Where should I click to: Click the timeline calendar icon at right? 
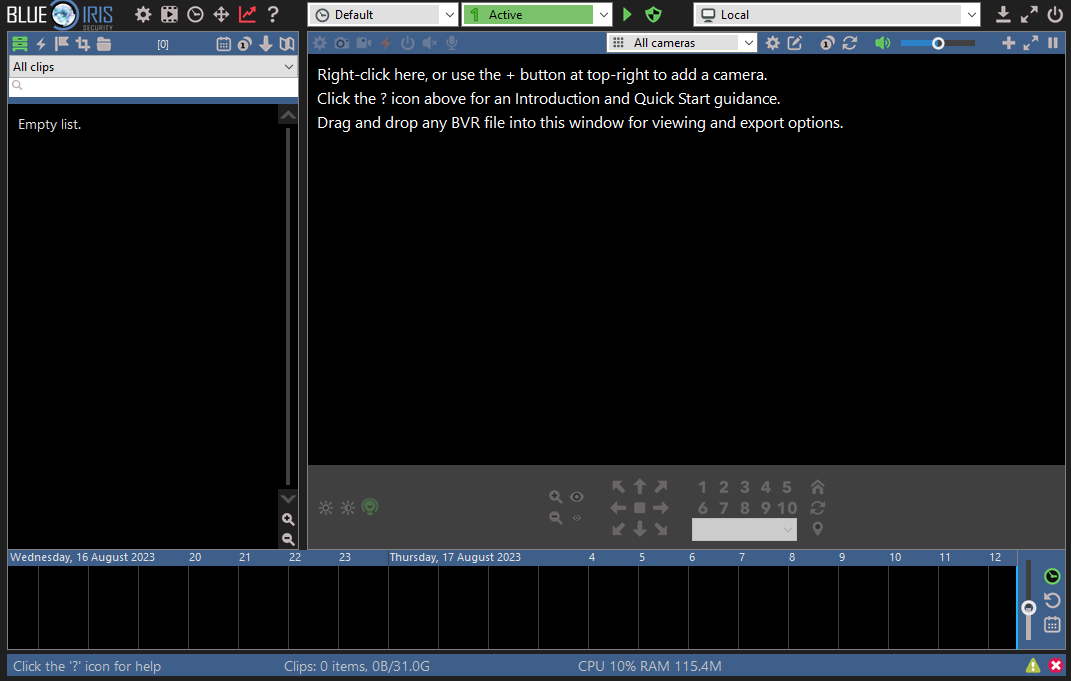pos(1053,624)
